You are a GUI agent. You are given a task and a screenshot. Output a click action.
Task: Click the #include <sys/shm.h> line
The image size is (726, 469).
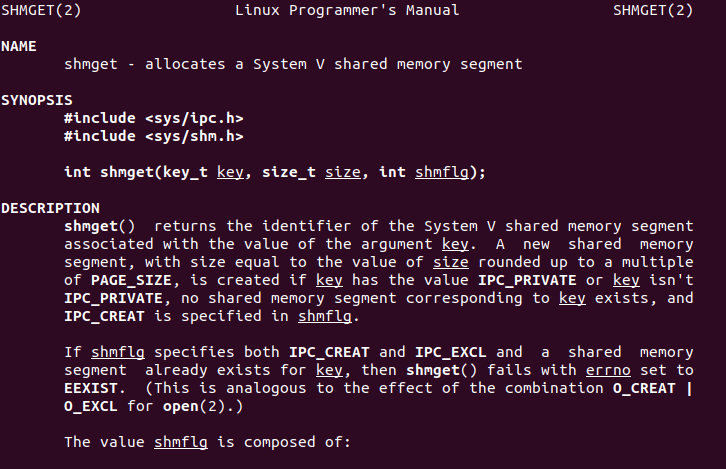154,136
